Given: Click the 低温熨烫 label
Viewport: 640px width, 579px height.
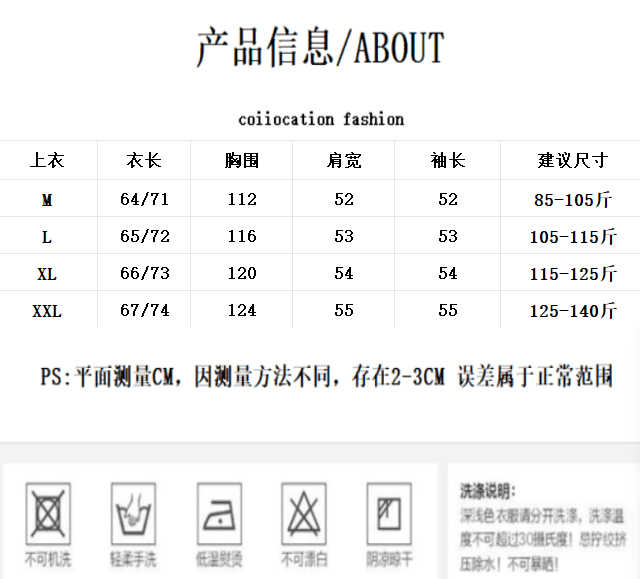Looking at the screenshot, I should [x=220, y=559].
